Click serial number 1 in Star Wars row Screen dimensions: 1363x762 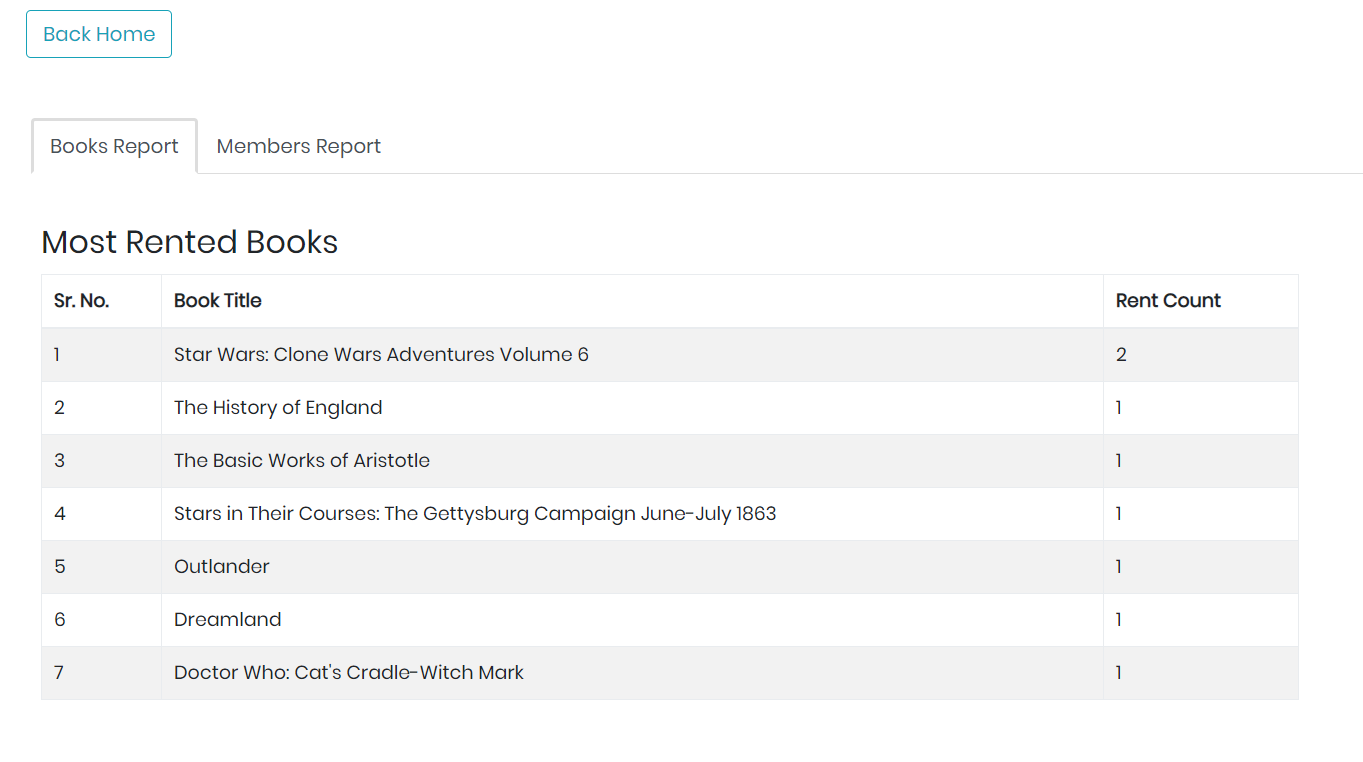[x=57, y=354]
